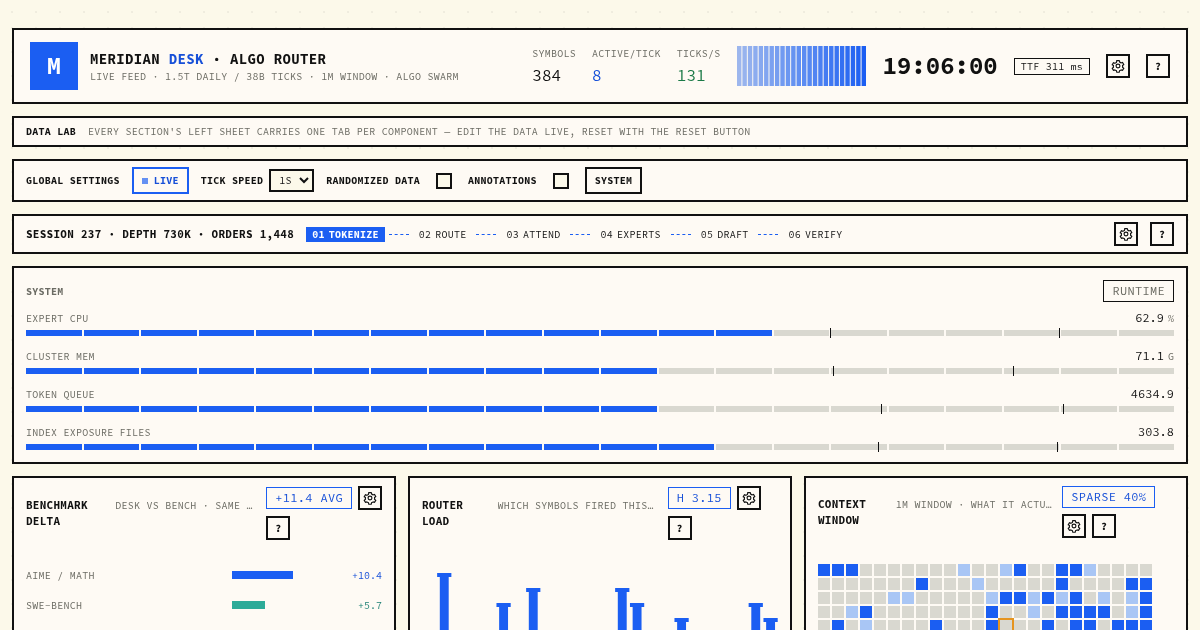
Task: Click the +5.7 SWE-BENCH delta value
Action: point(370,606)
